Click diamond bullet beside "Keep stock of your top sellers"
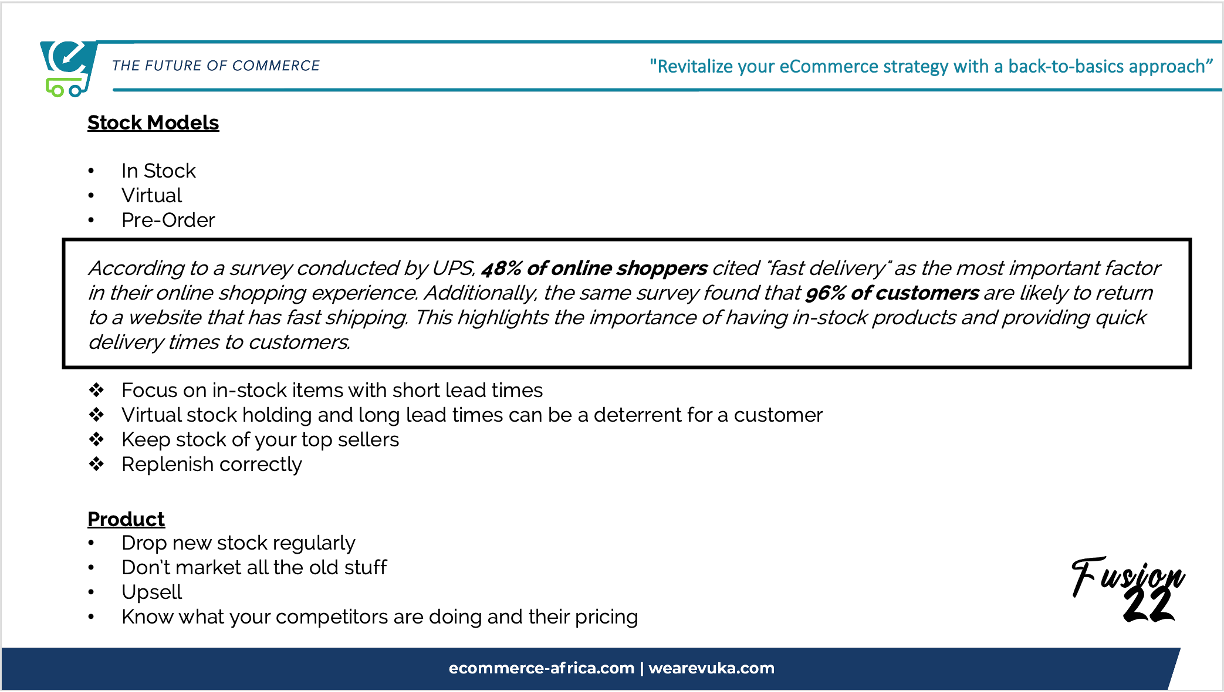This screenshot has height=692, width=1224. [x=96, y=439]
